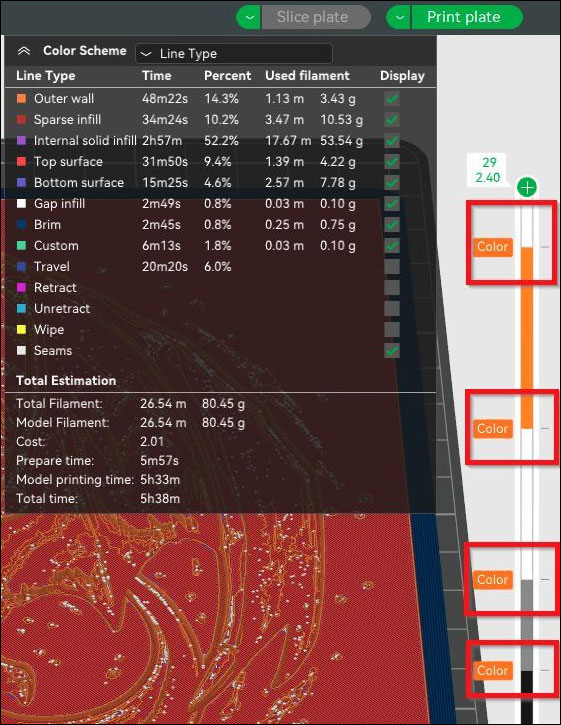
Task: Click the green plus icon on layer slider
Action: pyautogui.click(x=527, y=188)
